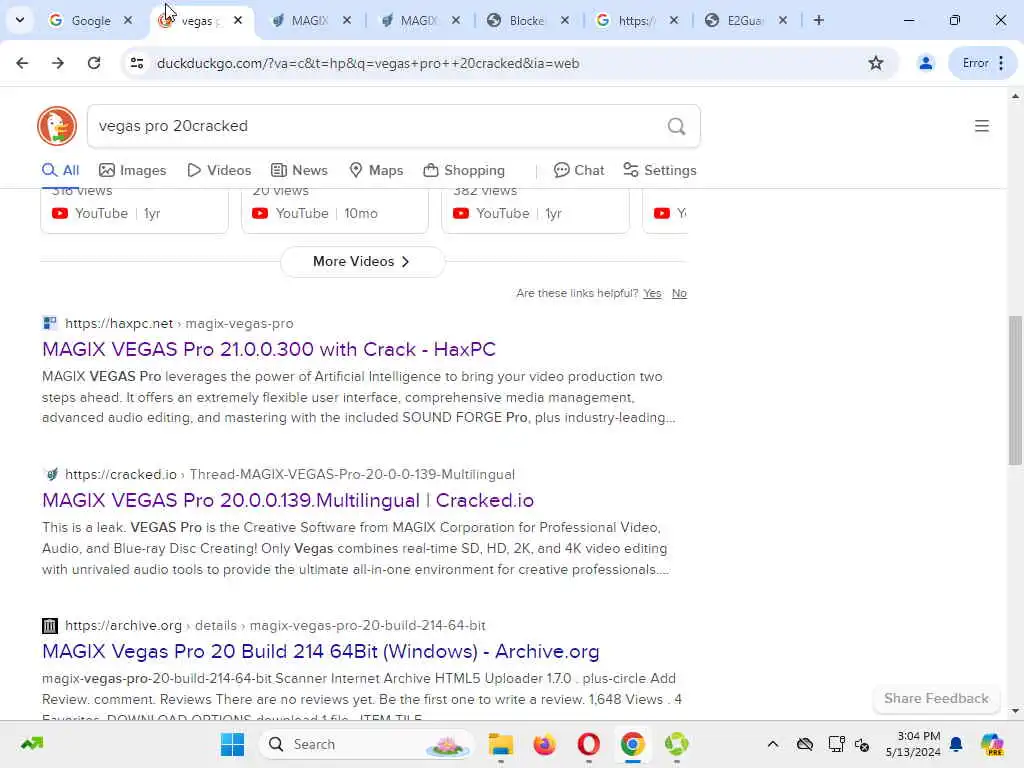This screenshot has width=1024, height=768.
Task: Select the News search filter
Action: (299, 170)
